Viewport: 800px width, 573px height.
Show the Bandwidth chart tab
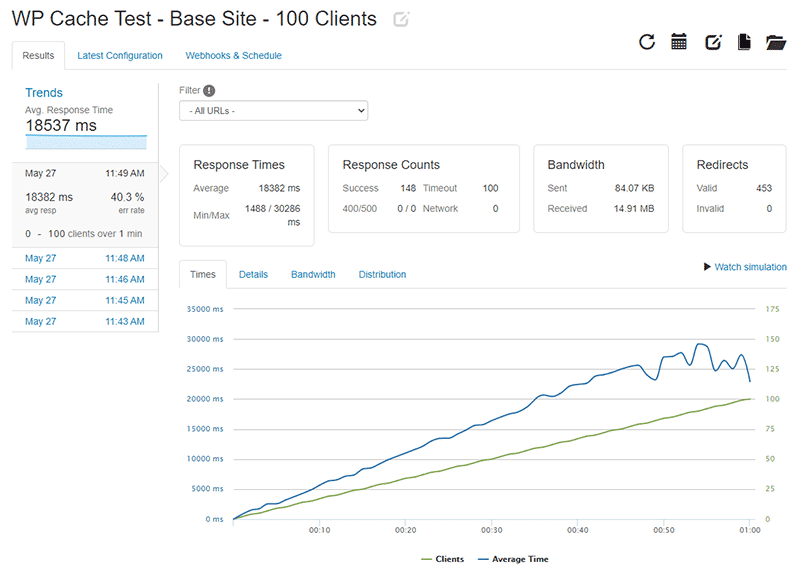tap(313, 274)
